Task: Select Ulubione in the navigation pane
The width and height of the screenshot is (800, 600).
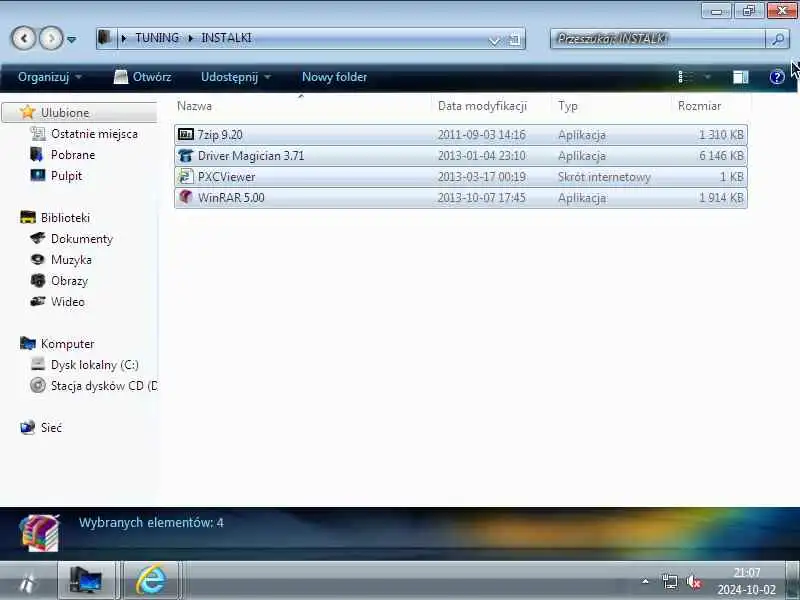Action: [x=80, y=112]
